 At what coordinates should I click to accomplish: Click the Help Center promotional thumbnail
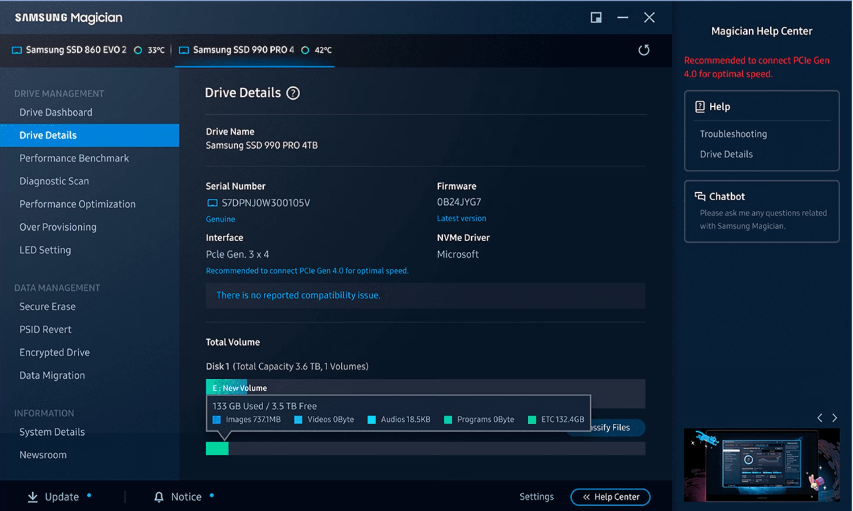click(760, 465)
